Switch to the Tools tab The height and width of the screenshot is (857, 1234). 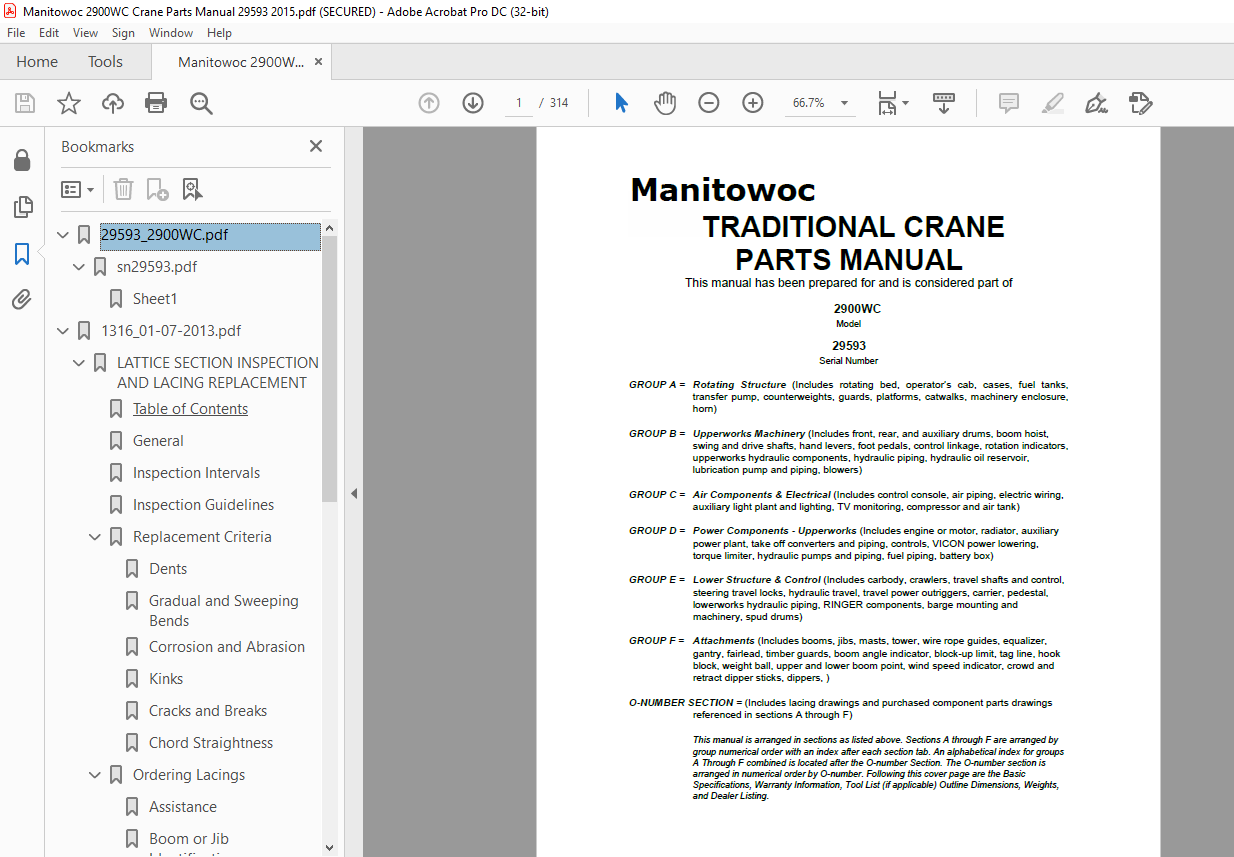click(x=105, y=62)
